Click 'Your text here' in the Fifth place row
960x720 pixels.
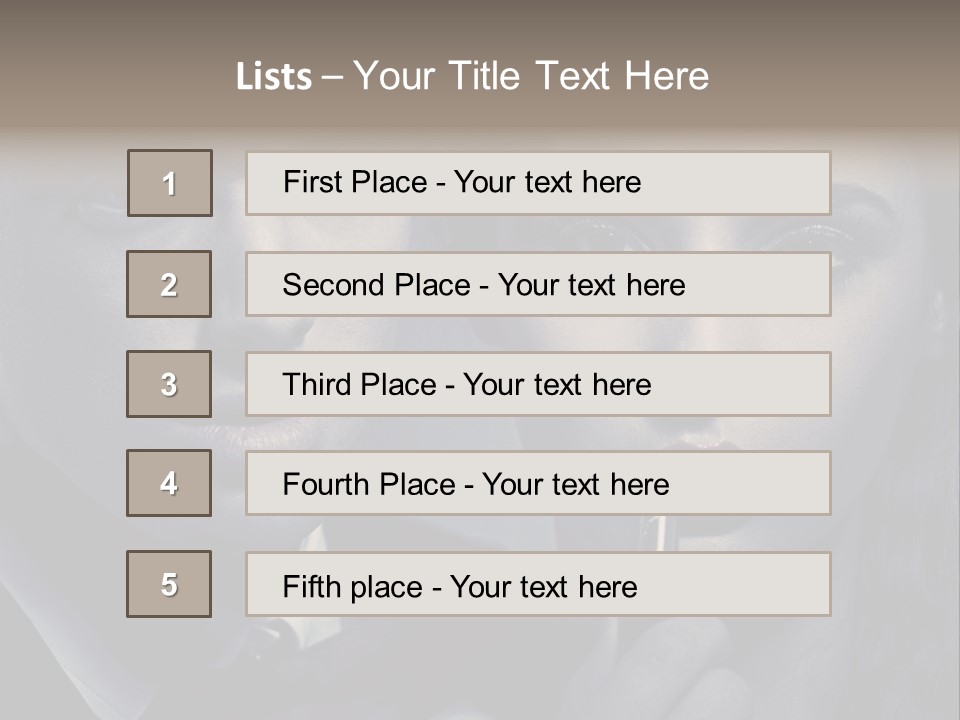(543, 586)
